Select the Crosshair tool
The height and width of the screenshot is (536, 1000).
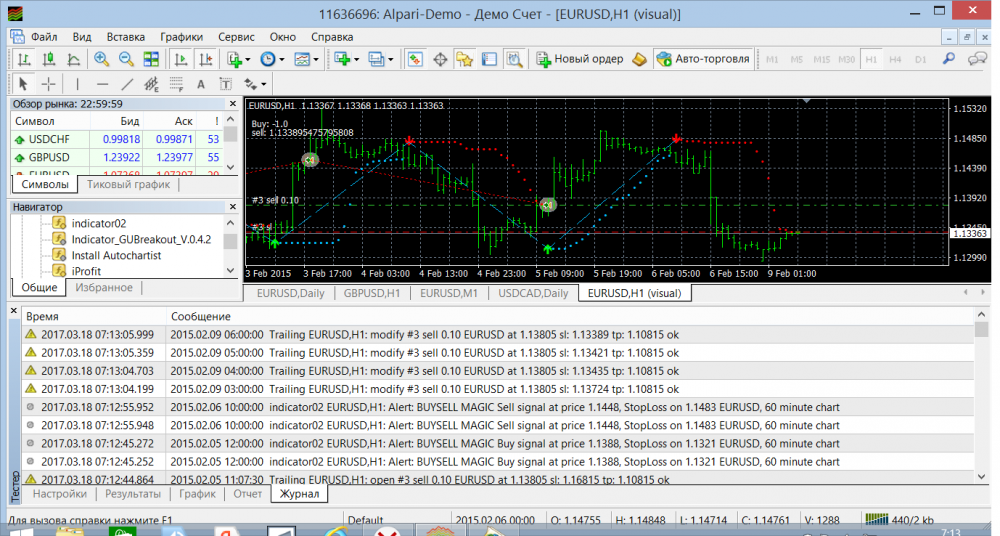pos(48,84)
